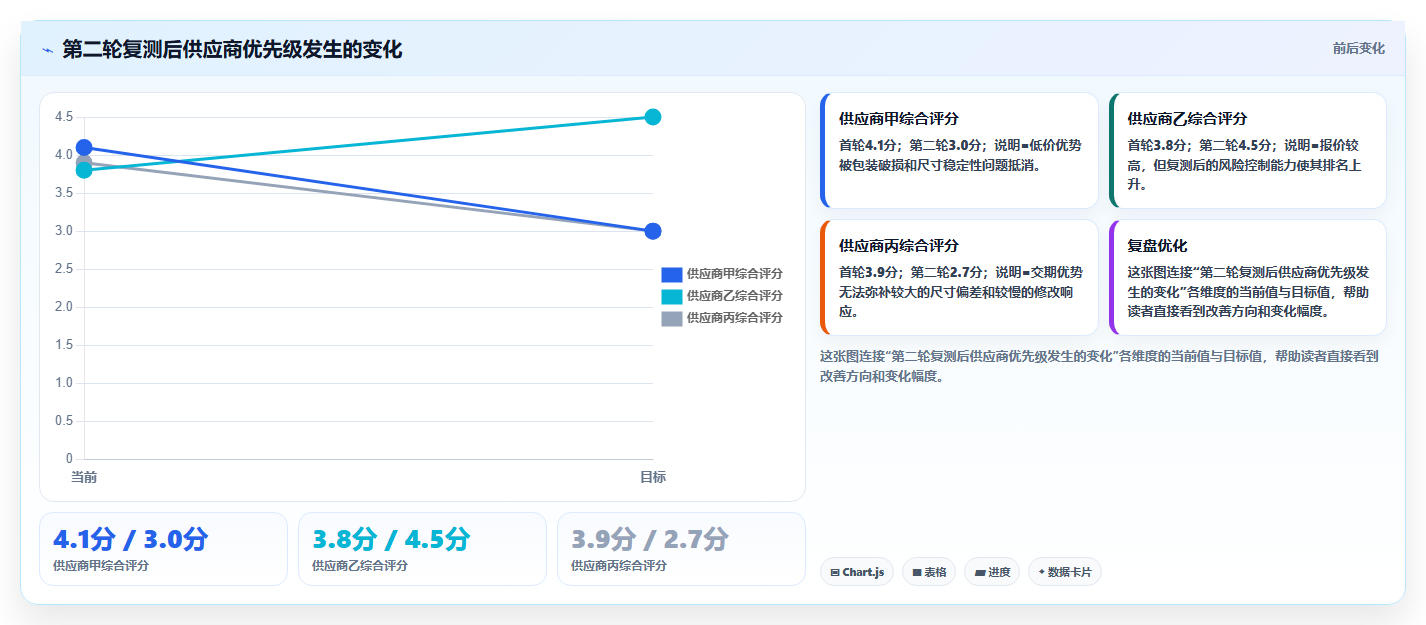Open the 供应商丙综合评分 description card
The height and width of the screenshot is (625, 1426).
coord(959,277)
